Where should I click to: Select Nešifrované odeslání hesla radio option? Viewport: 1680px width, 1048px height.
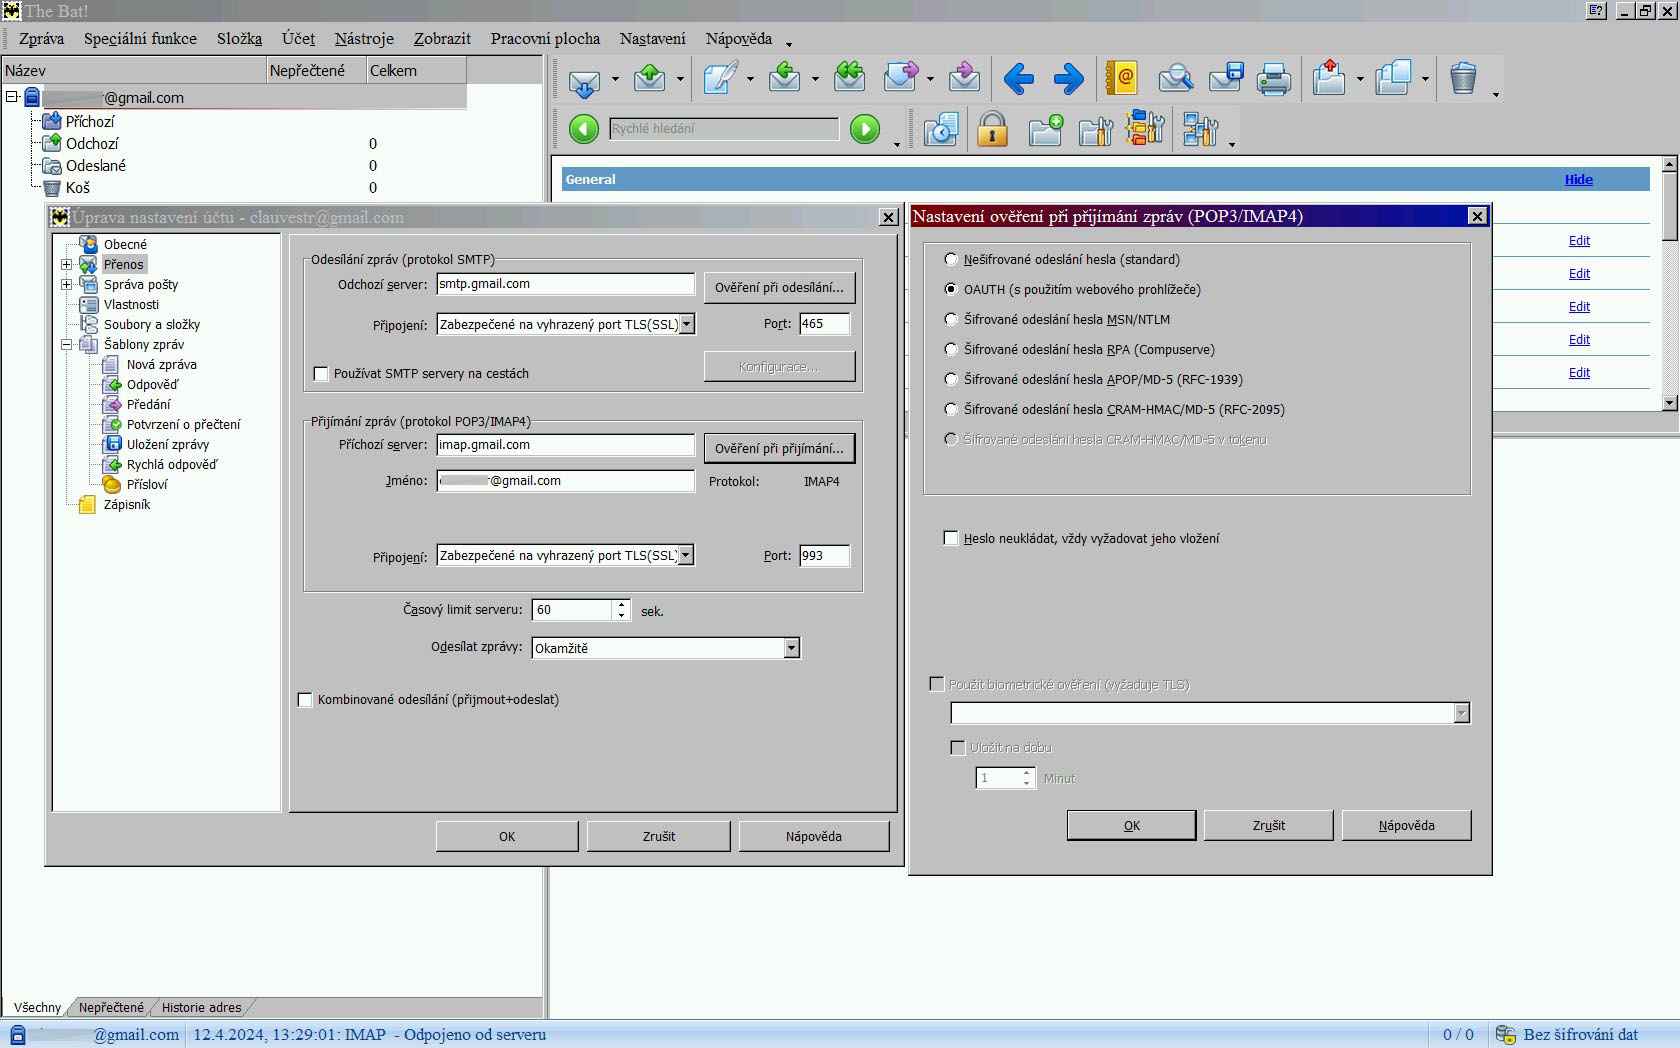click(x=951, y=259)
